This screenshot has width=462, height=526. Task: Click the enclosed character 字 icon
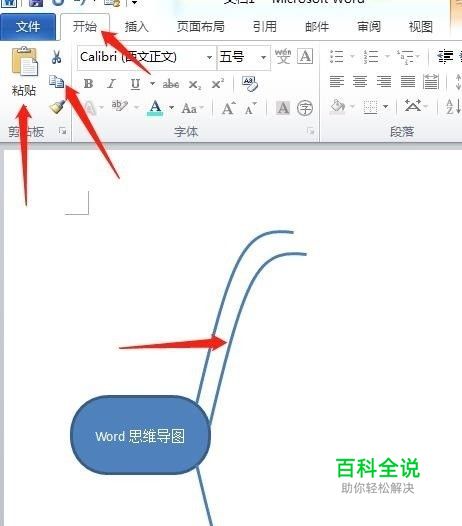[x=305, y=108]
